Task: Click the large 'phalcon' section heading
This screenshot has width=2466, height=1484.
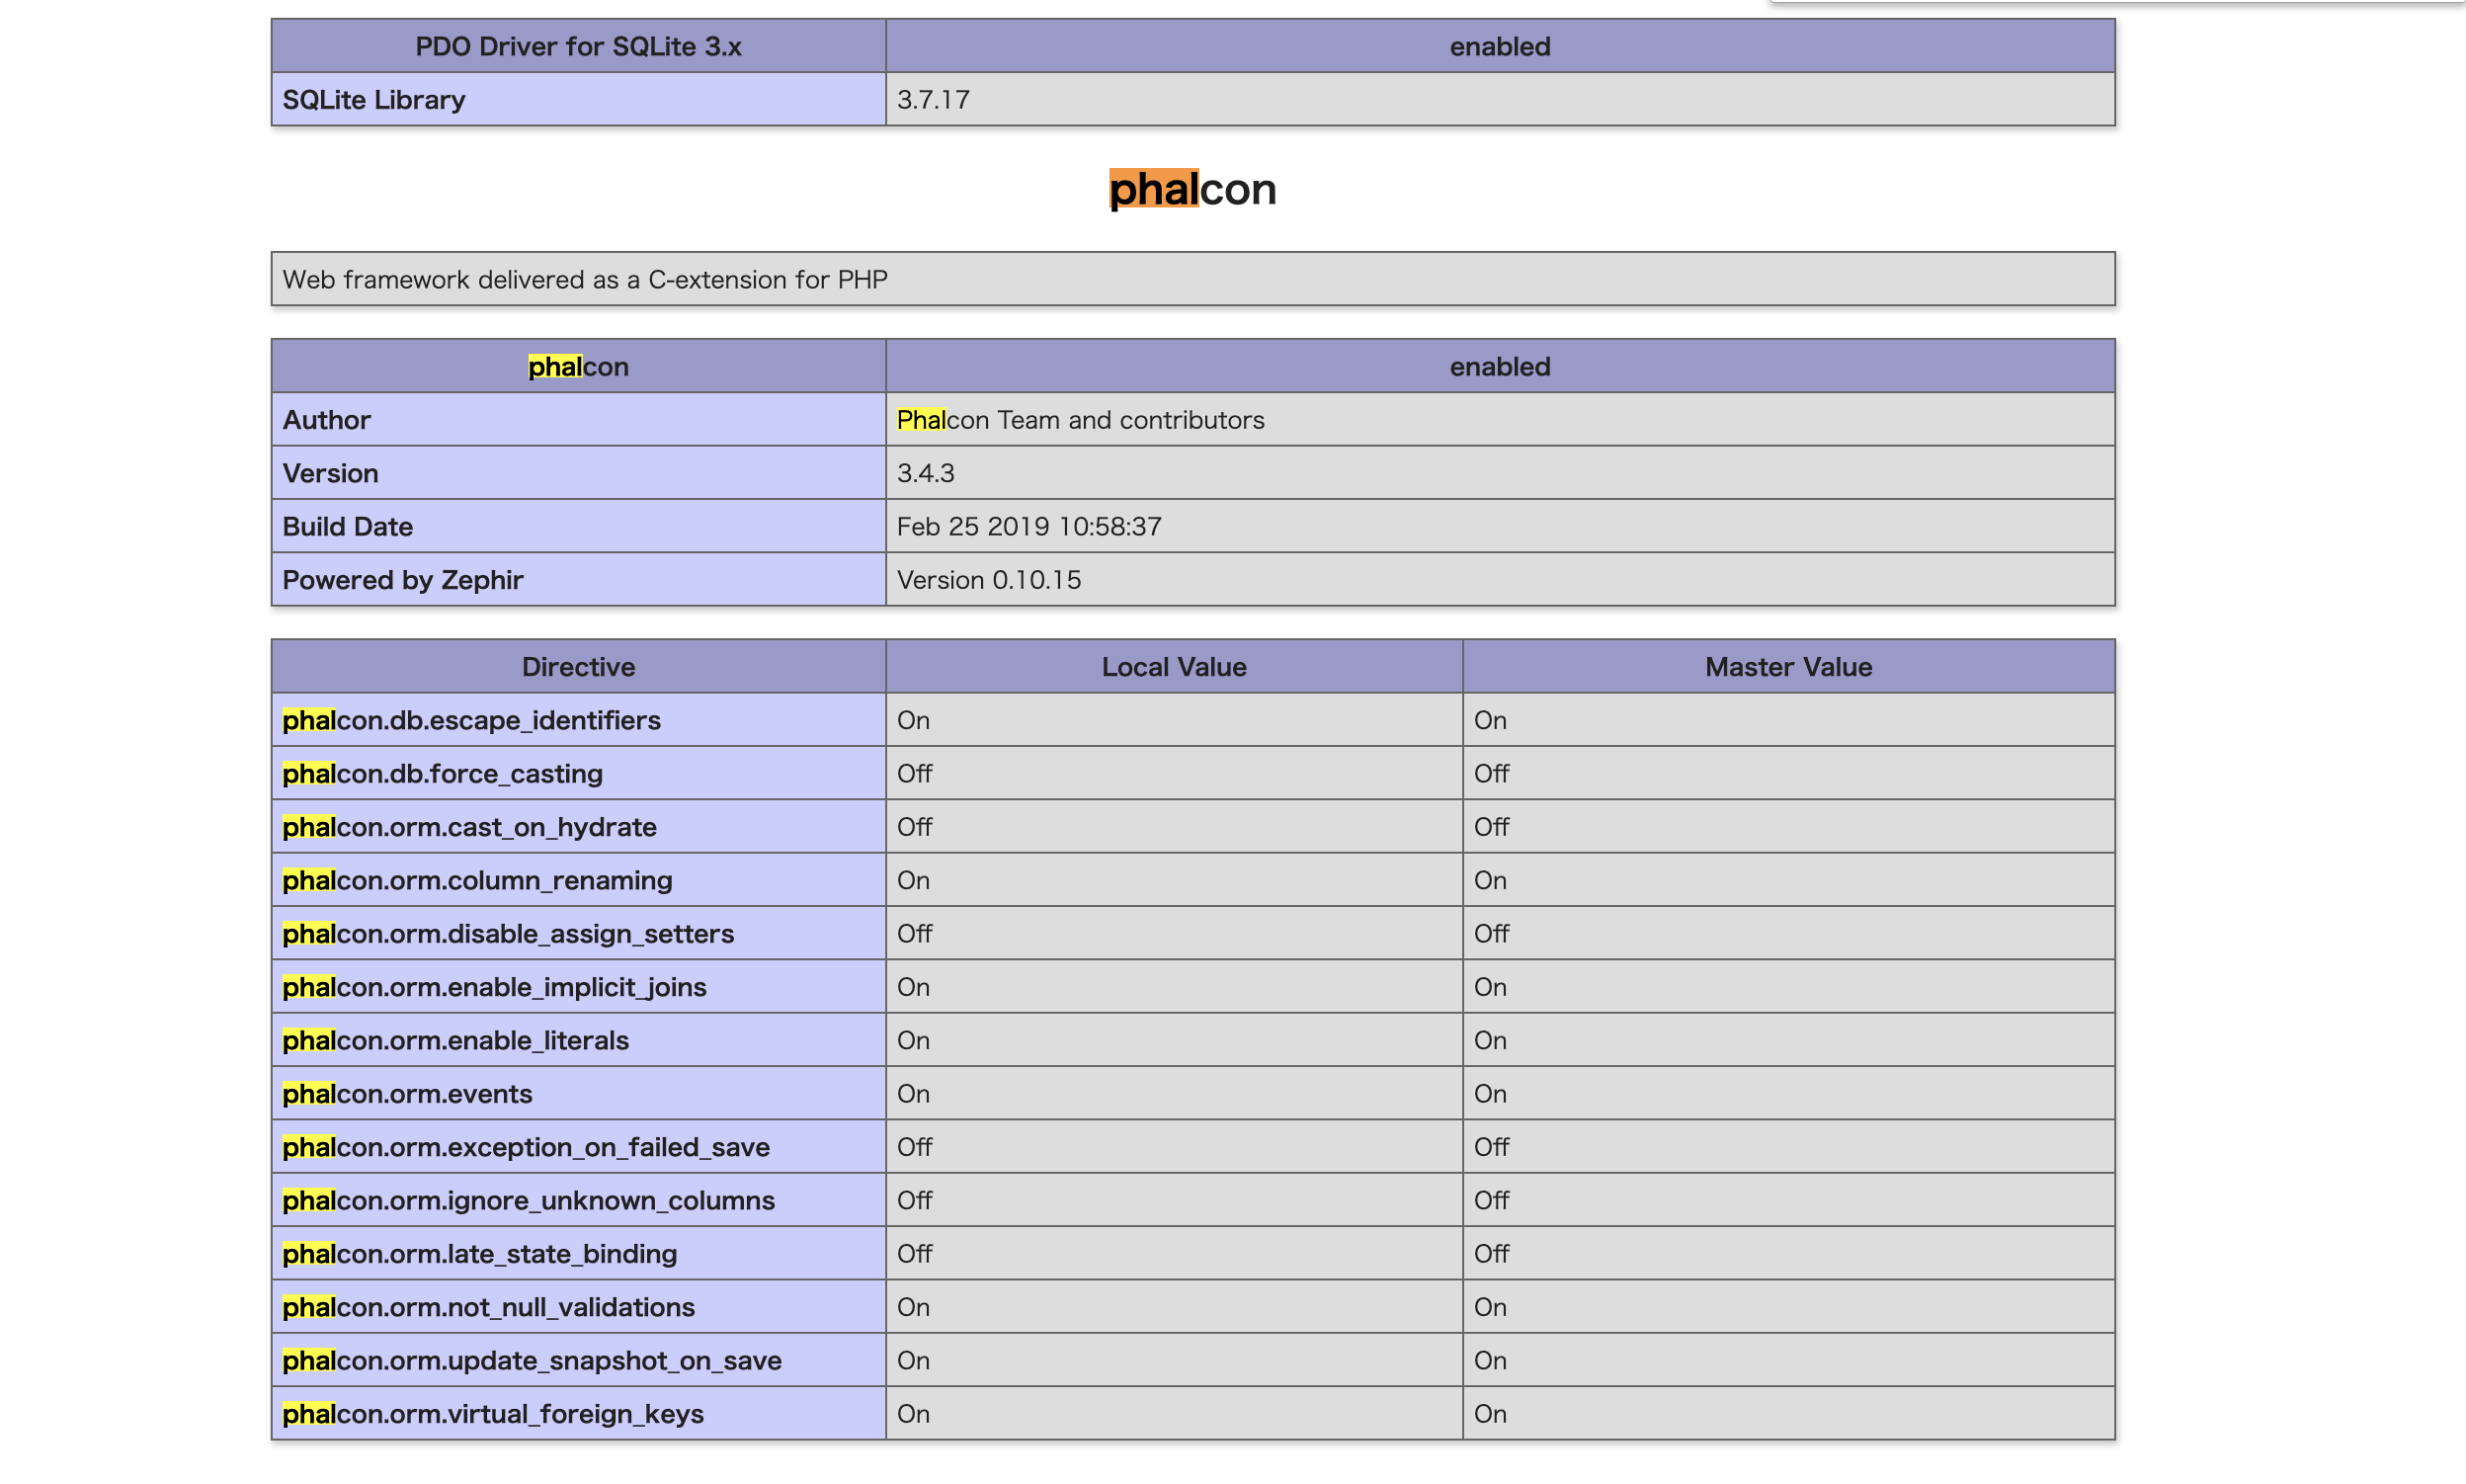Action: [1192, 189]
